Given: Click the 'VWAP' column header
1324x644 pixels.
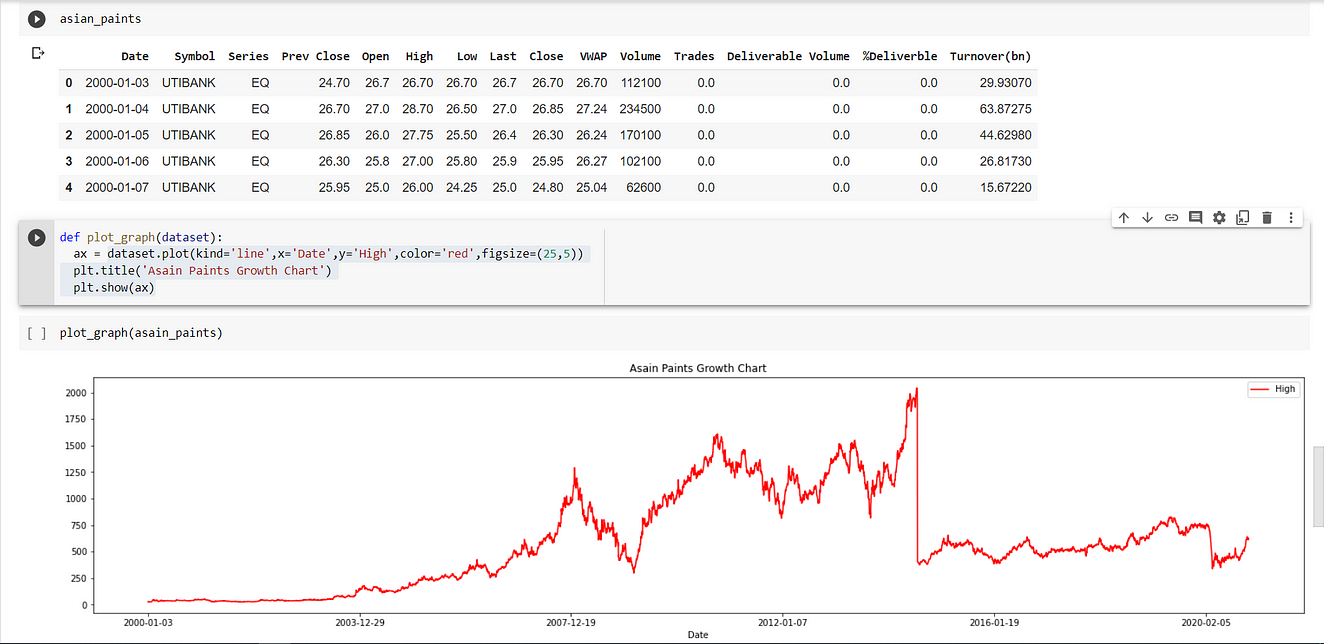Looking at the screenshot, I should pos(593,57).
